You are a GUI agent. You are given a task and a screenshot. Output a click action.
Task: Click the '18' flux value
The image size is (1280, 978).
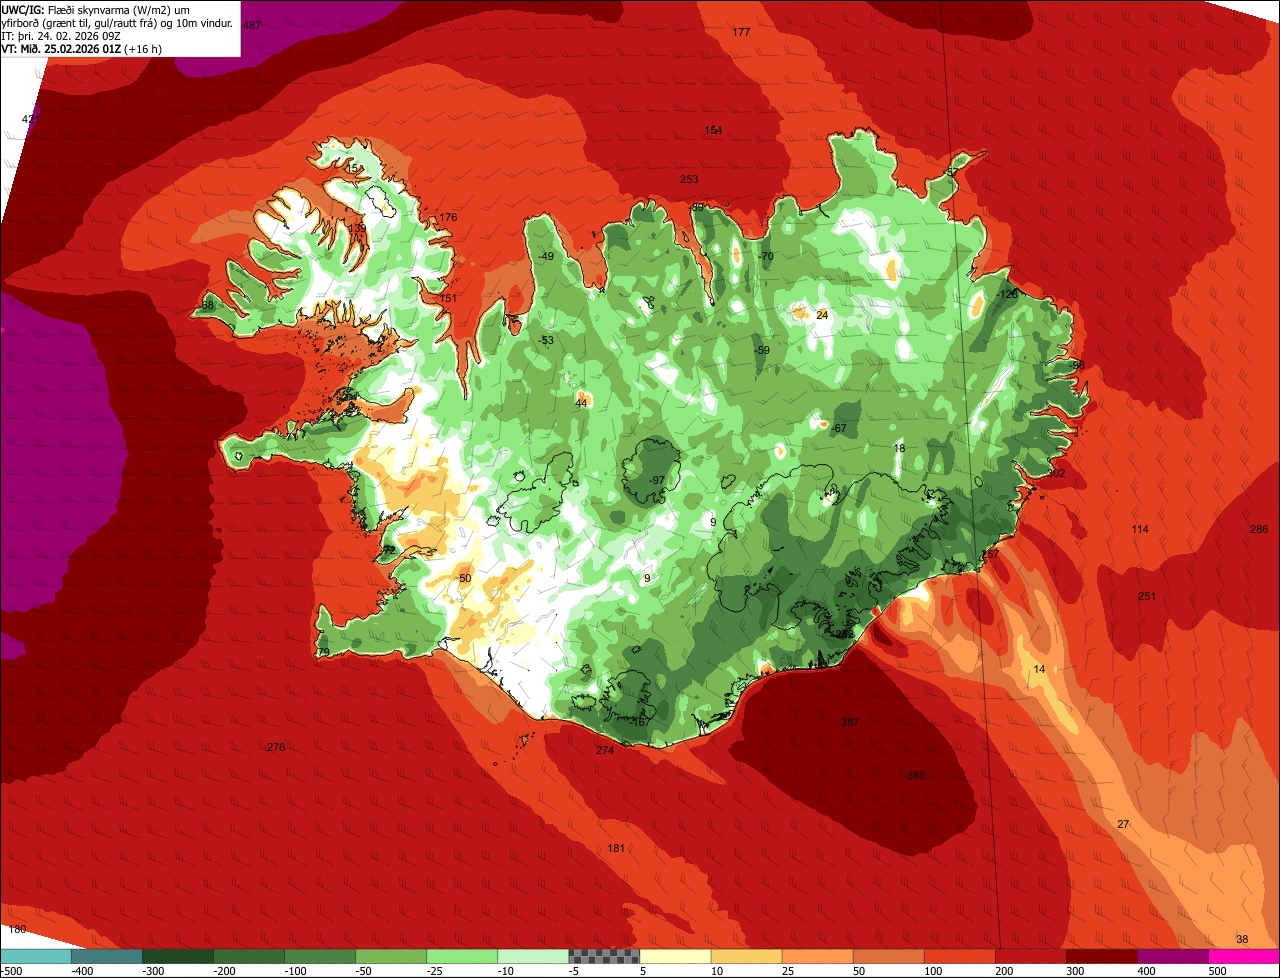coord(899,449)
